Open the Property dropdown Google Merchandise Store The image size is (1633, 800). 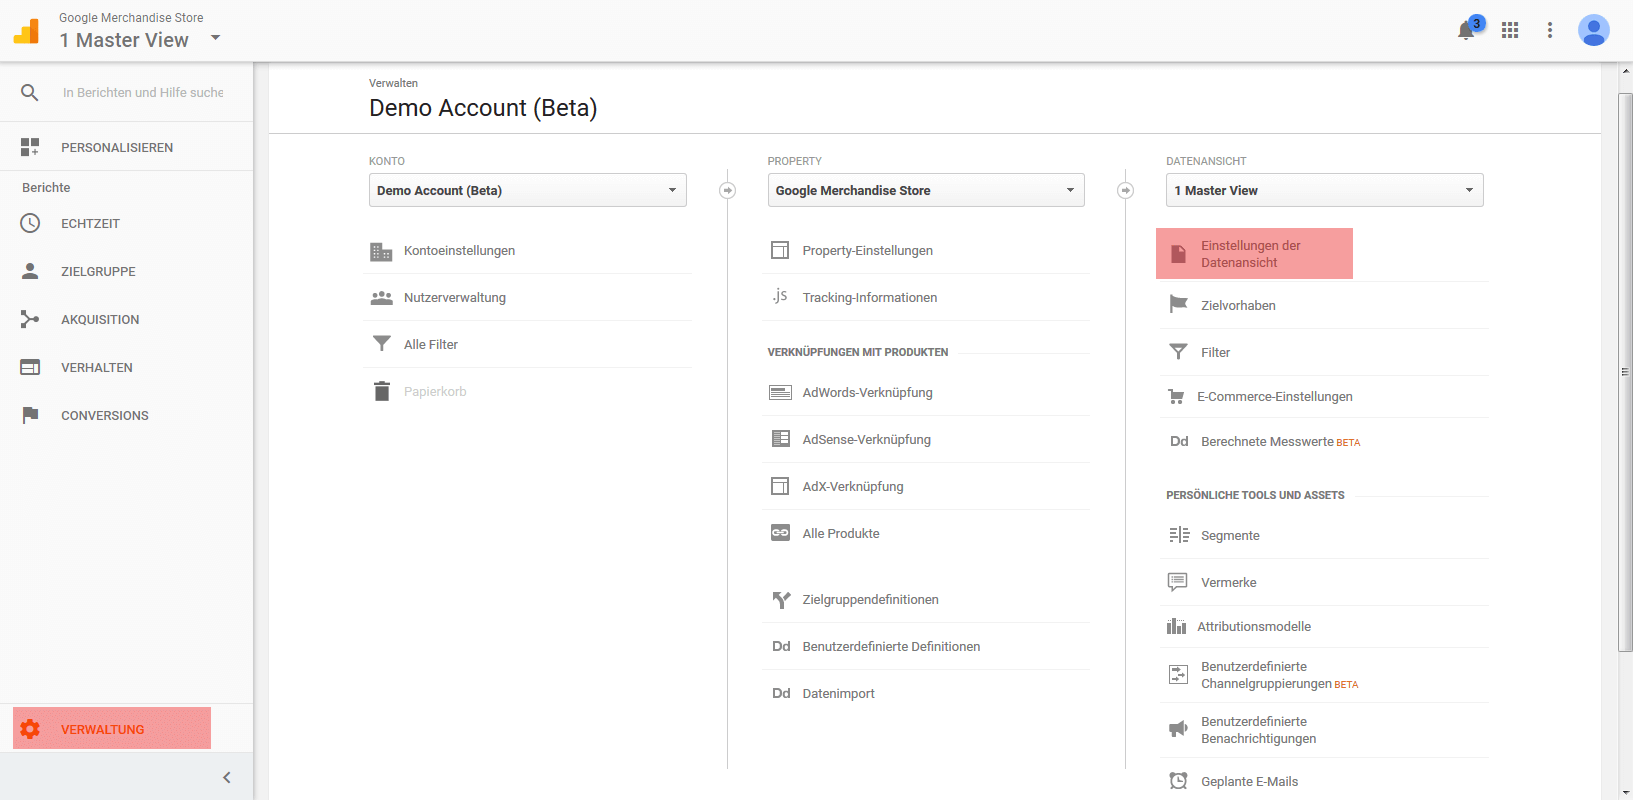926,190
